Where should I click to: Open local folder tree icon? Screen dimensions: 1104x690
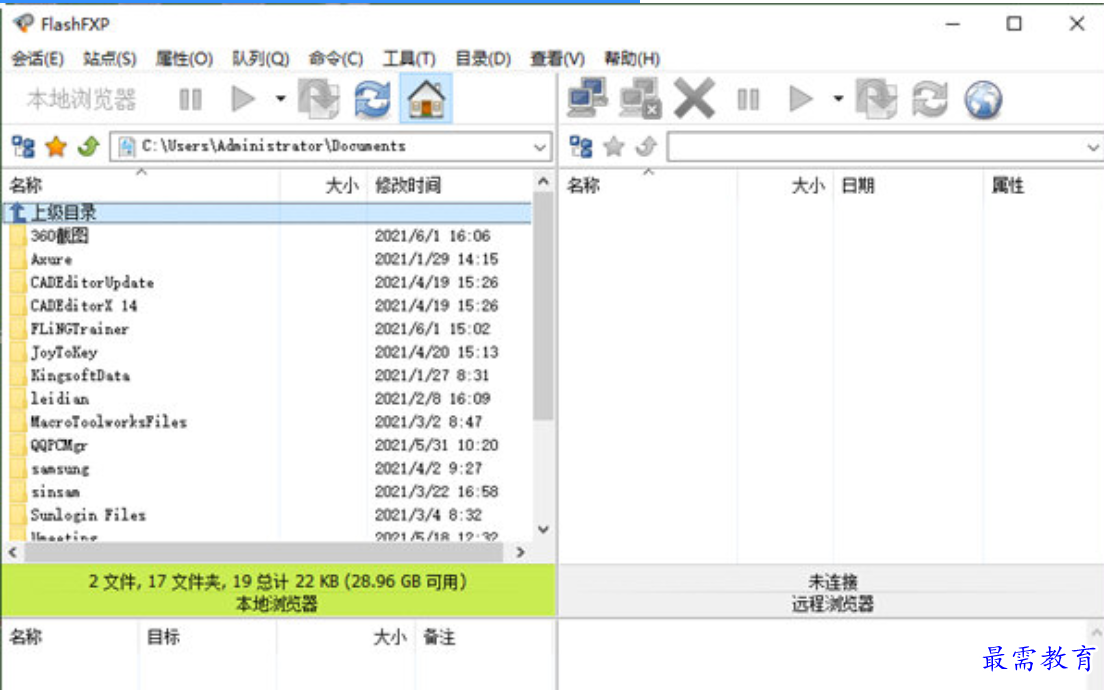coord(23,146)
